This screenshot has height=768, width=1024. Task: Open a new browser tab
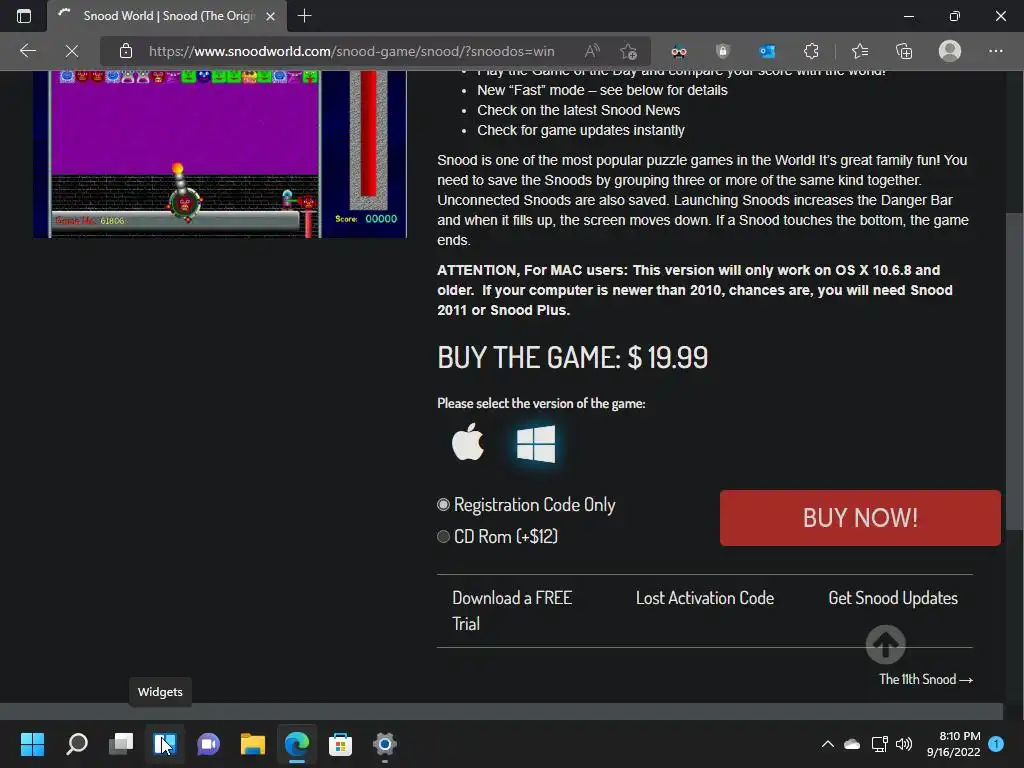pos(304,16)
